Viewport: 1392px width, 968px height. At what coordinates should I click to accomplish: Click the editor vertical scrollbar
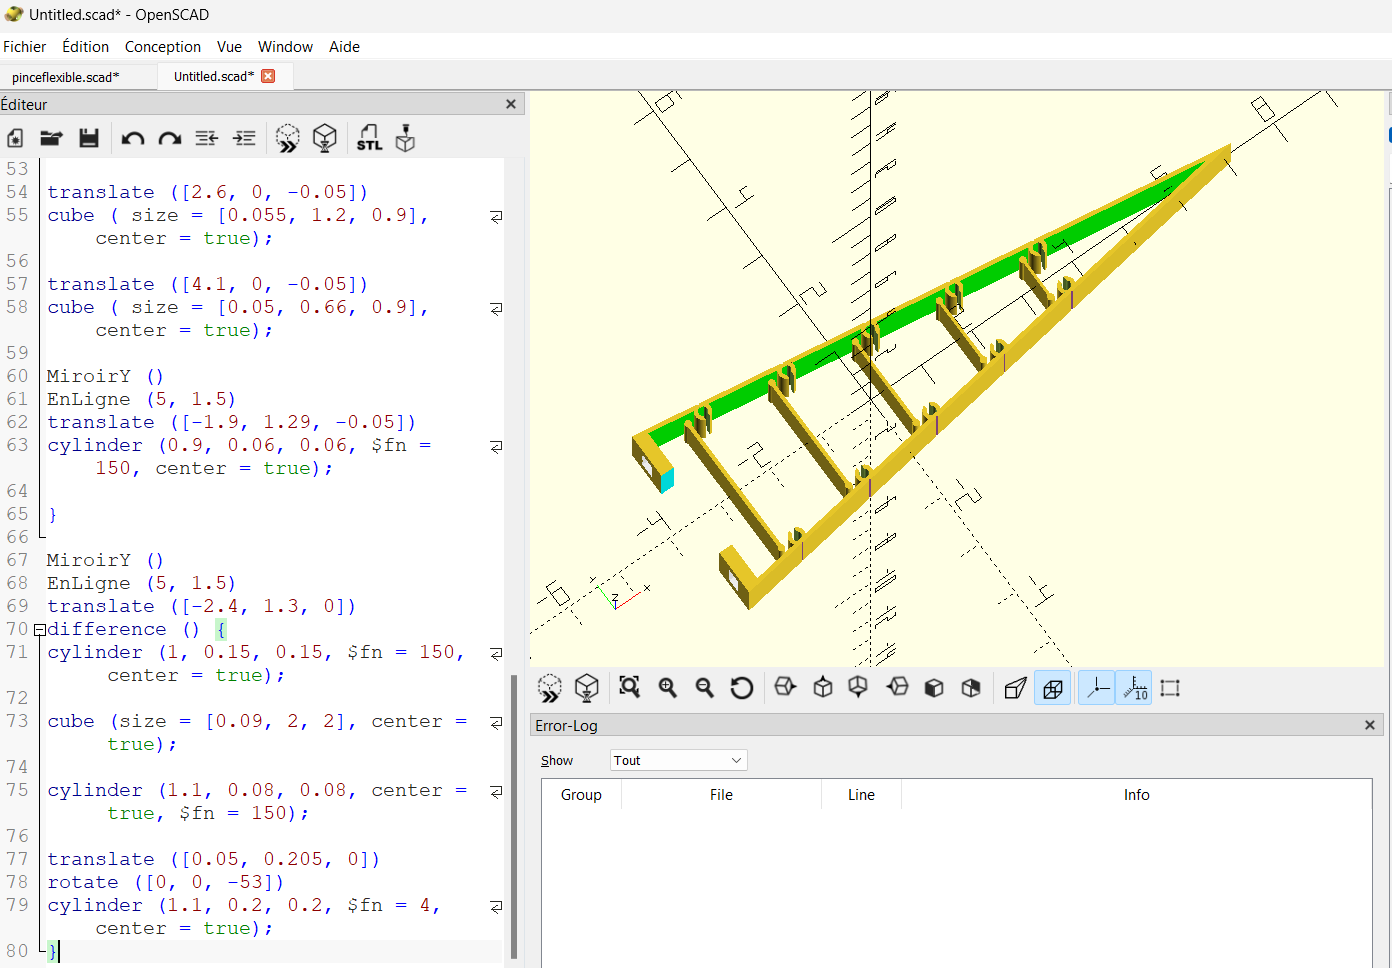[x=514, y=815]
